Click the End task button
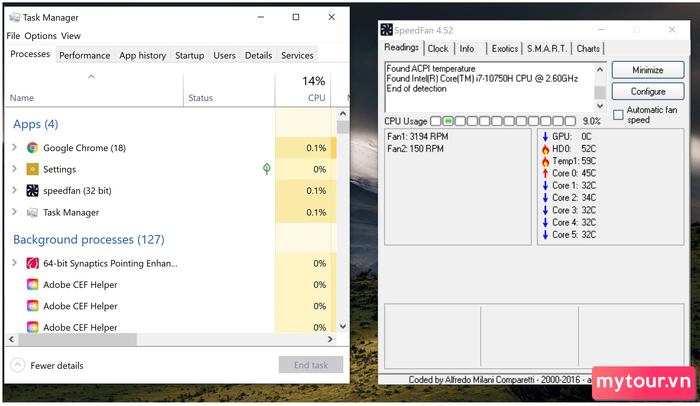Image resolution: width=700 pixels, height=406 pixels. pos(311,365)
